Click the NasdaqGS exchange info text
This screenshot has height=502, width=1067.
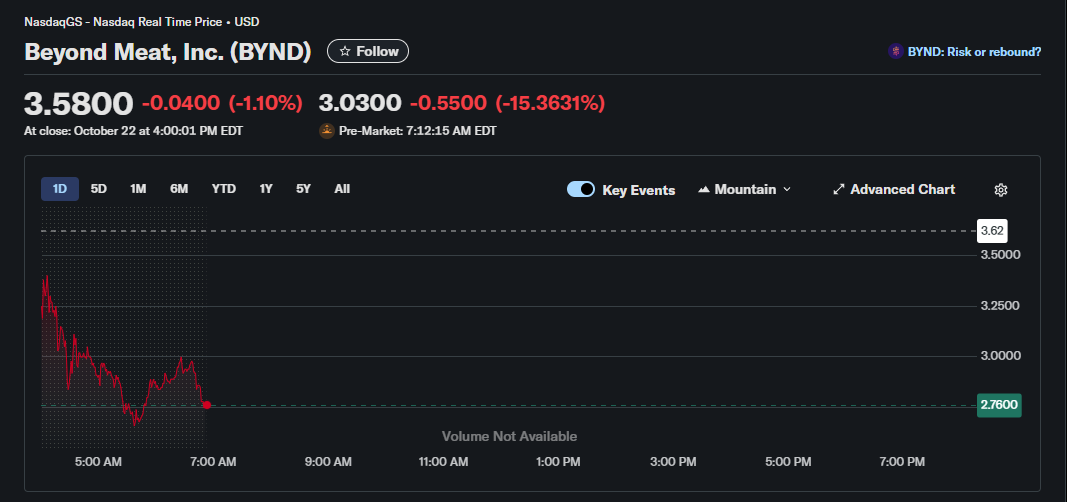pos(142,22)
